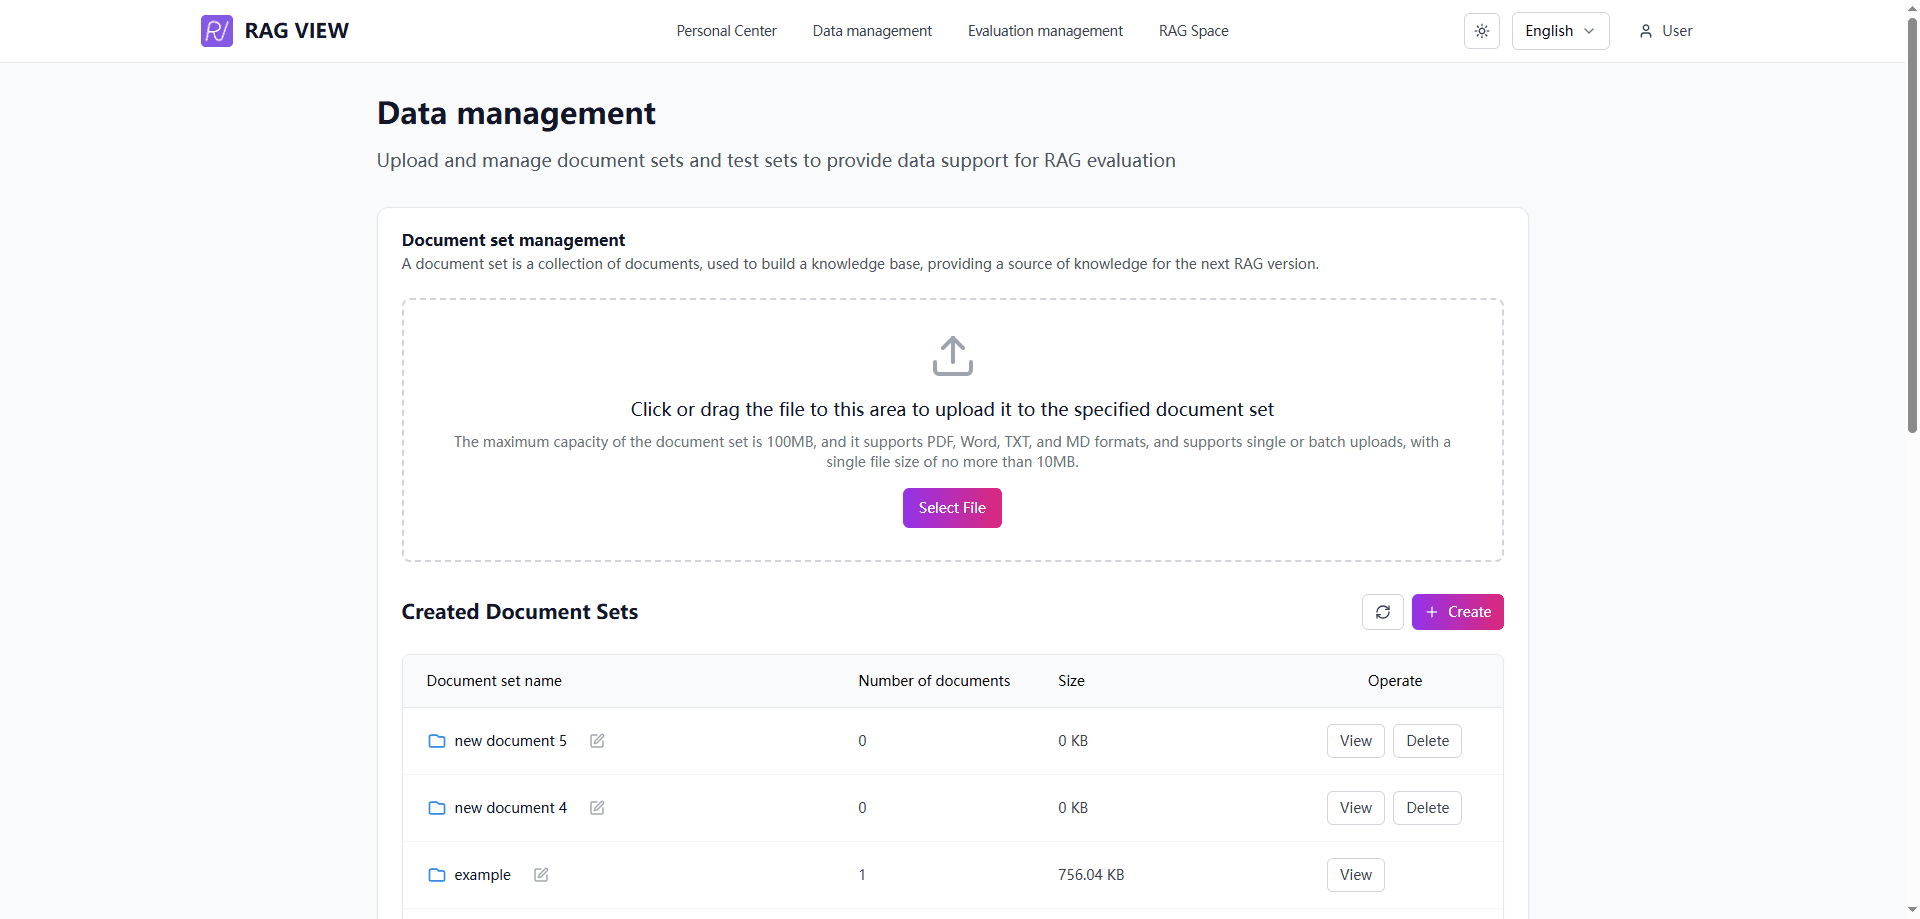This screenshot has height=919, width=1920.
Task: Open the English language dropdown
Action: [x=1559, y=30]
